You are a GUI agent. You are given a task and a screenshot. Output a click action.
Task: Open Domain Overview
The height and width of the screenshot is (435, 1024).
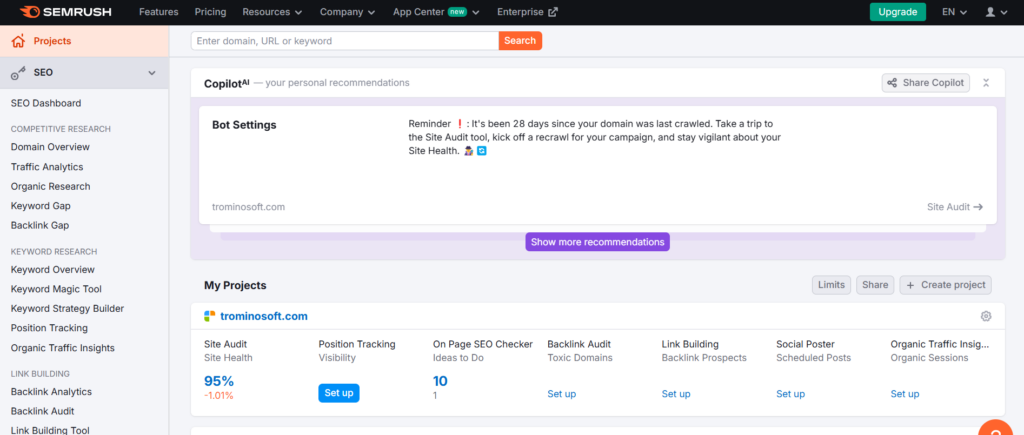coord(50,147)
